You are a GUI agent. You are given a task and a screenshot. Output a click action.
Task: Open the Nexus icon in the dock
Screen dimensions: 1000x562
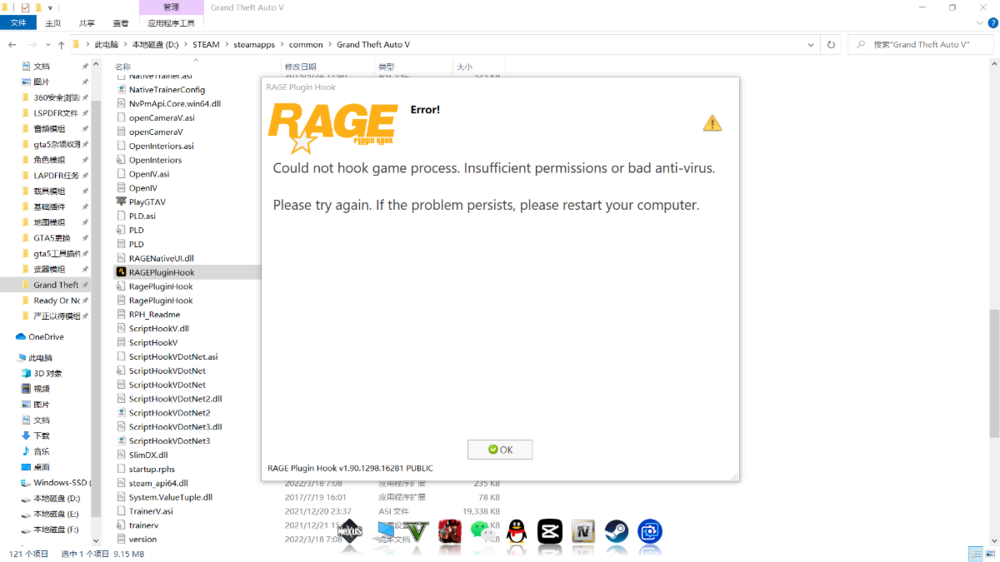(x=350, y=531)
